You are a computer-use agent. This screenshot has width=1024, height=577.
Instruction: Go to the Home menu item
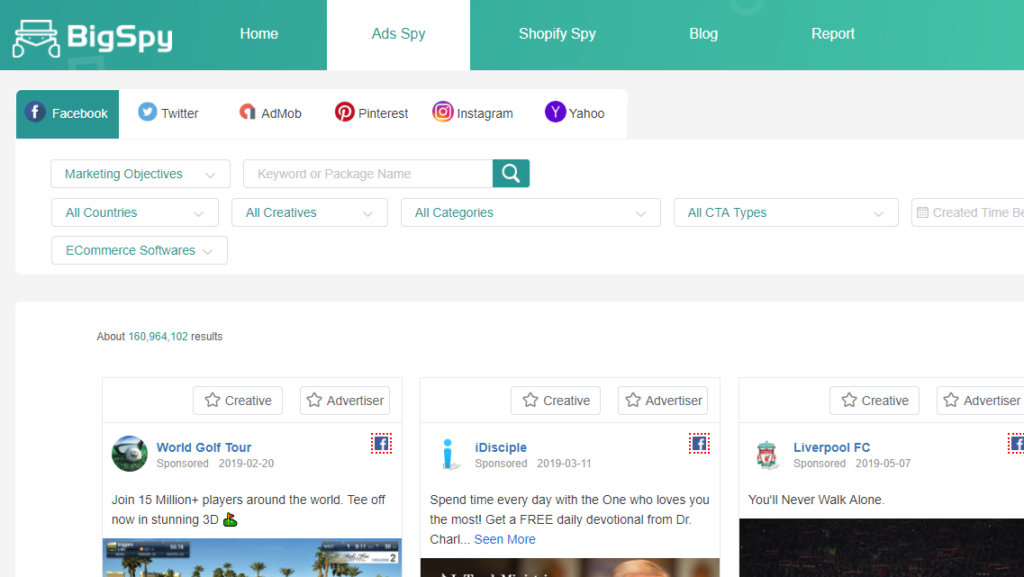point(259,34)
